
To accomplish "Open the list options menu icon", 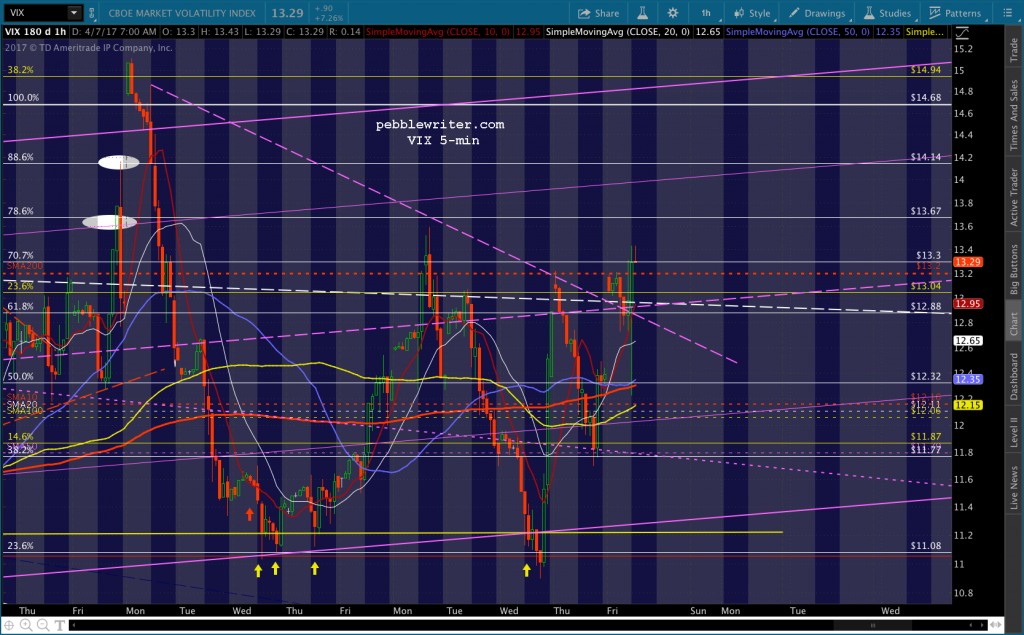I will click(x=1007, y=13).
